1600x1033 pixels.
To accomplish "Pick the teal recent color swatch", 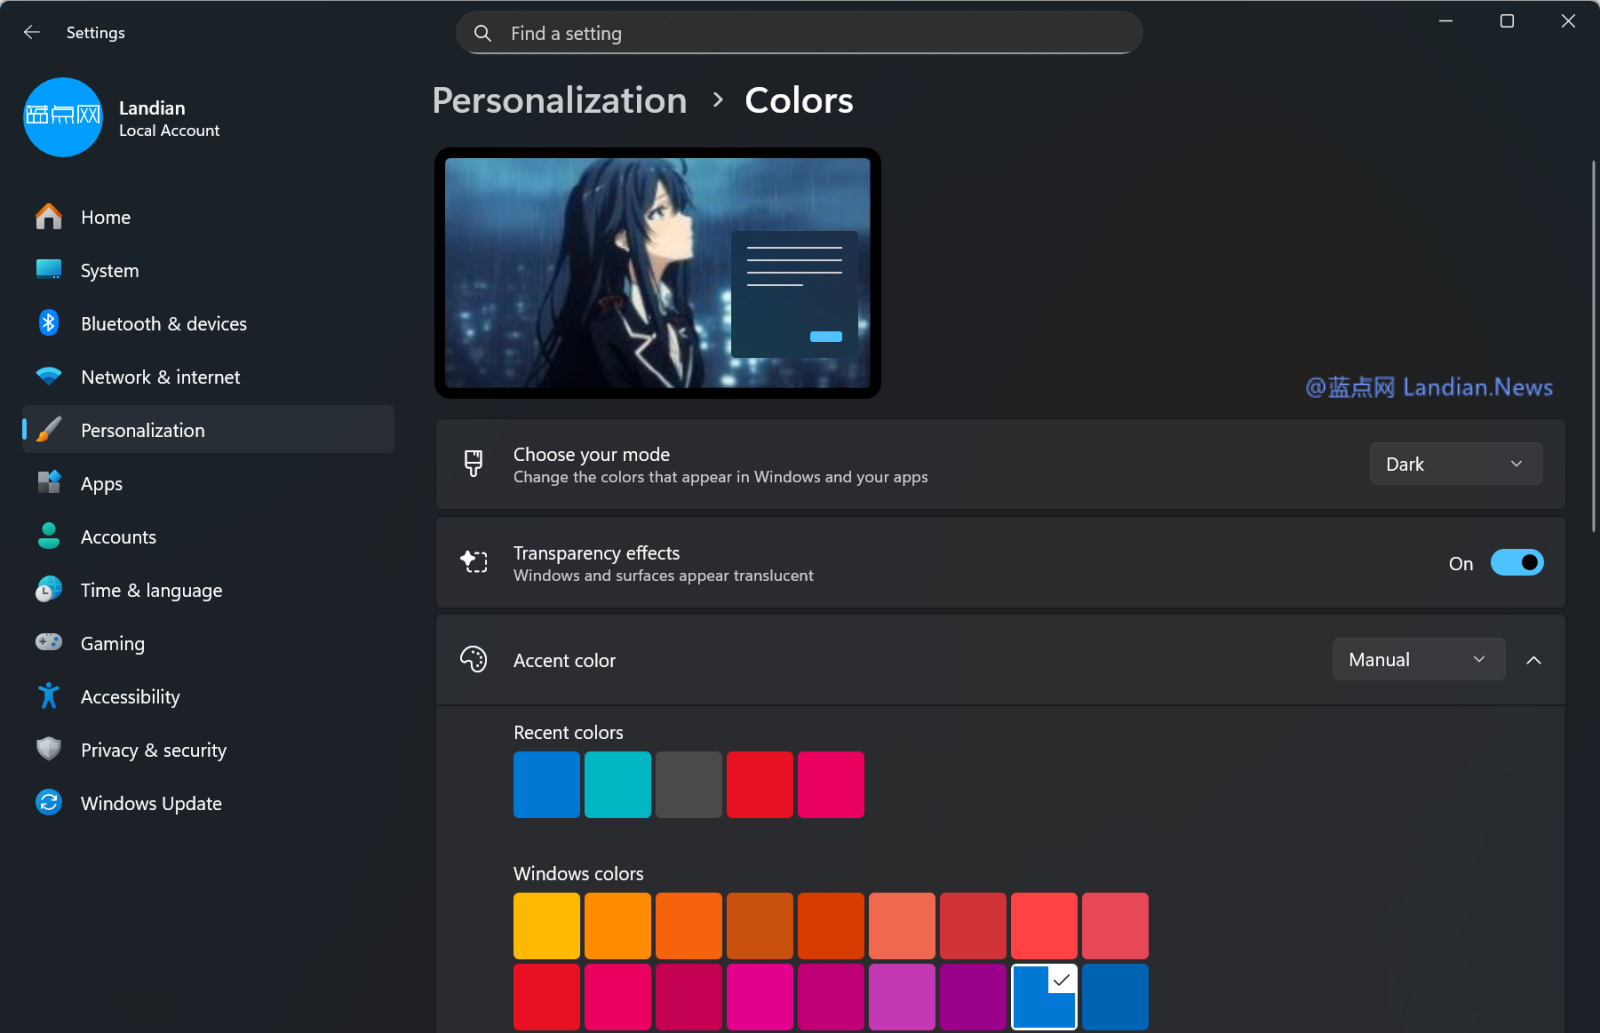I will click(x=617, y=784).
